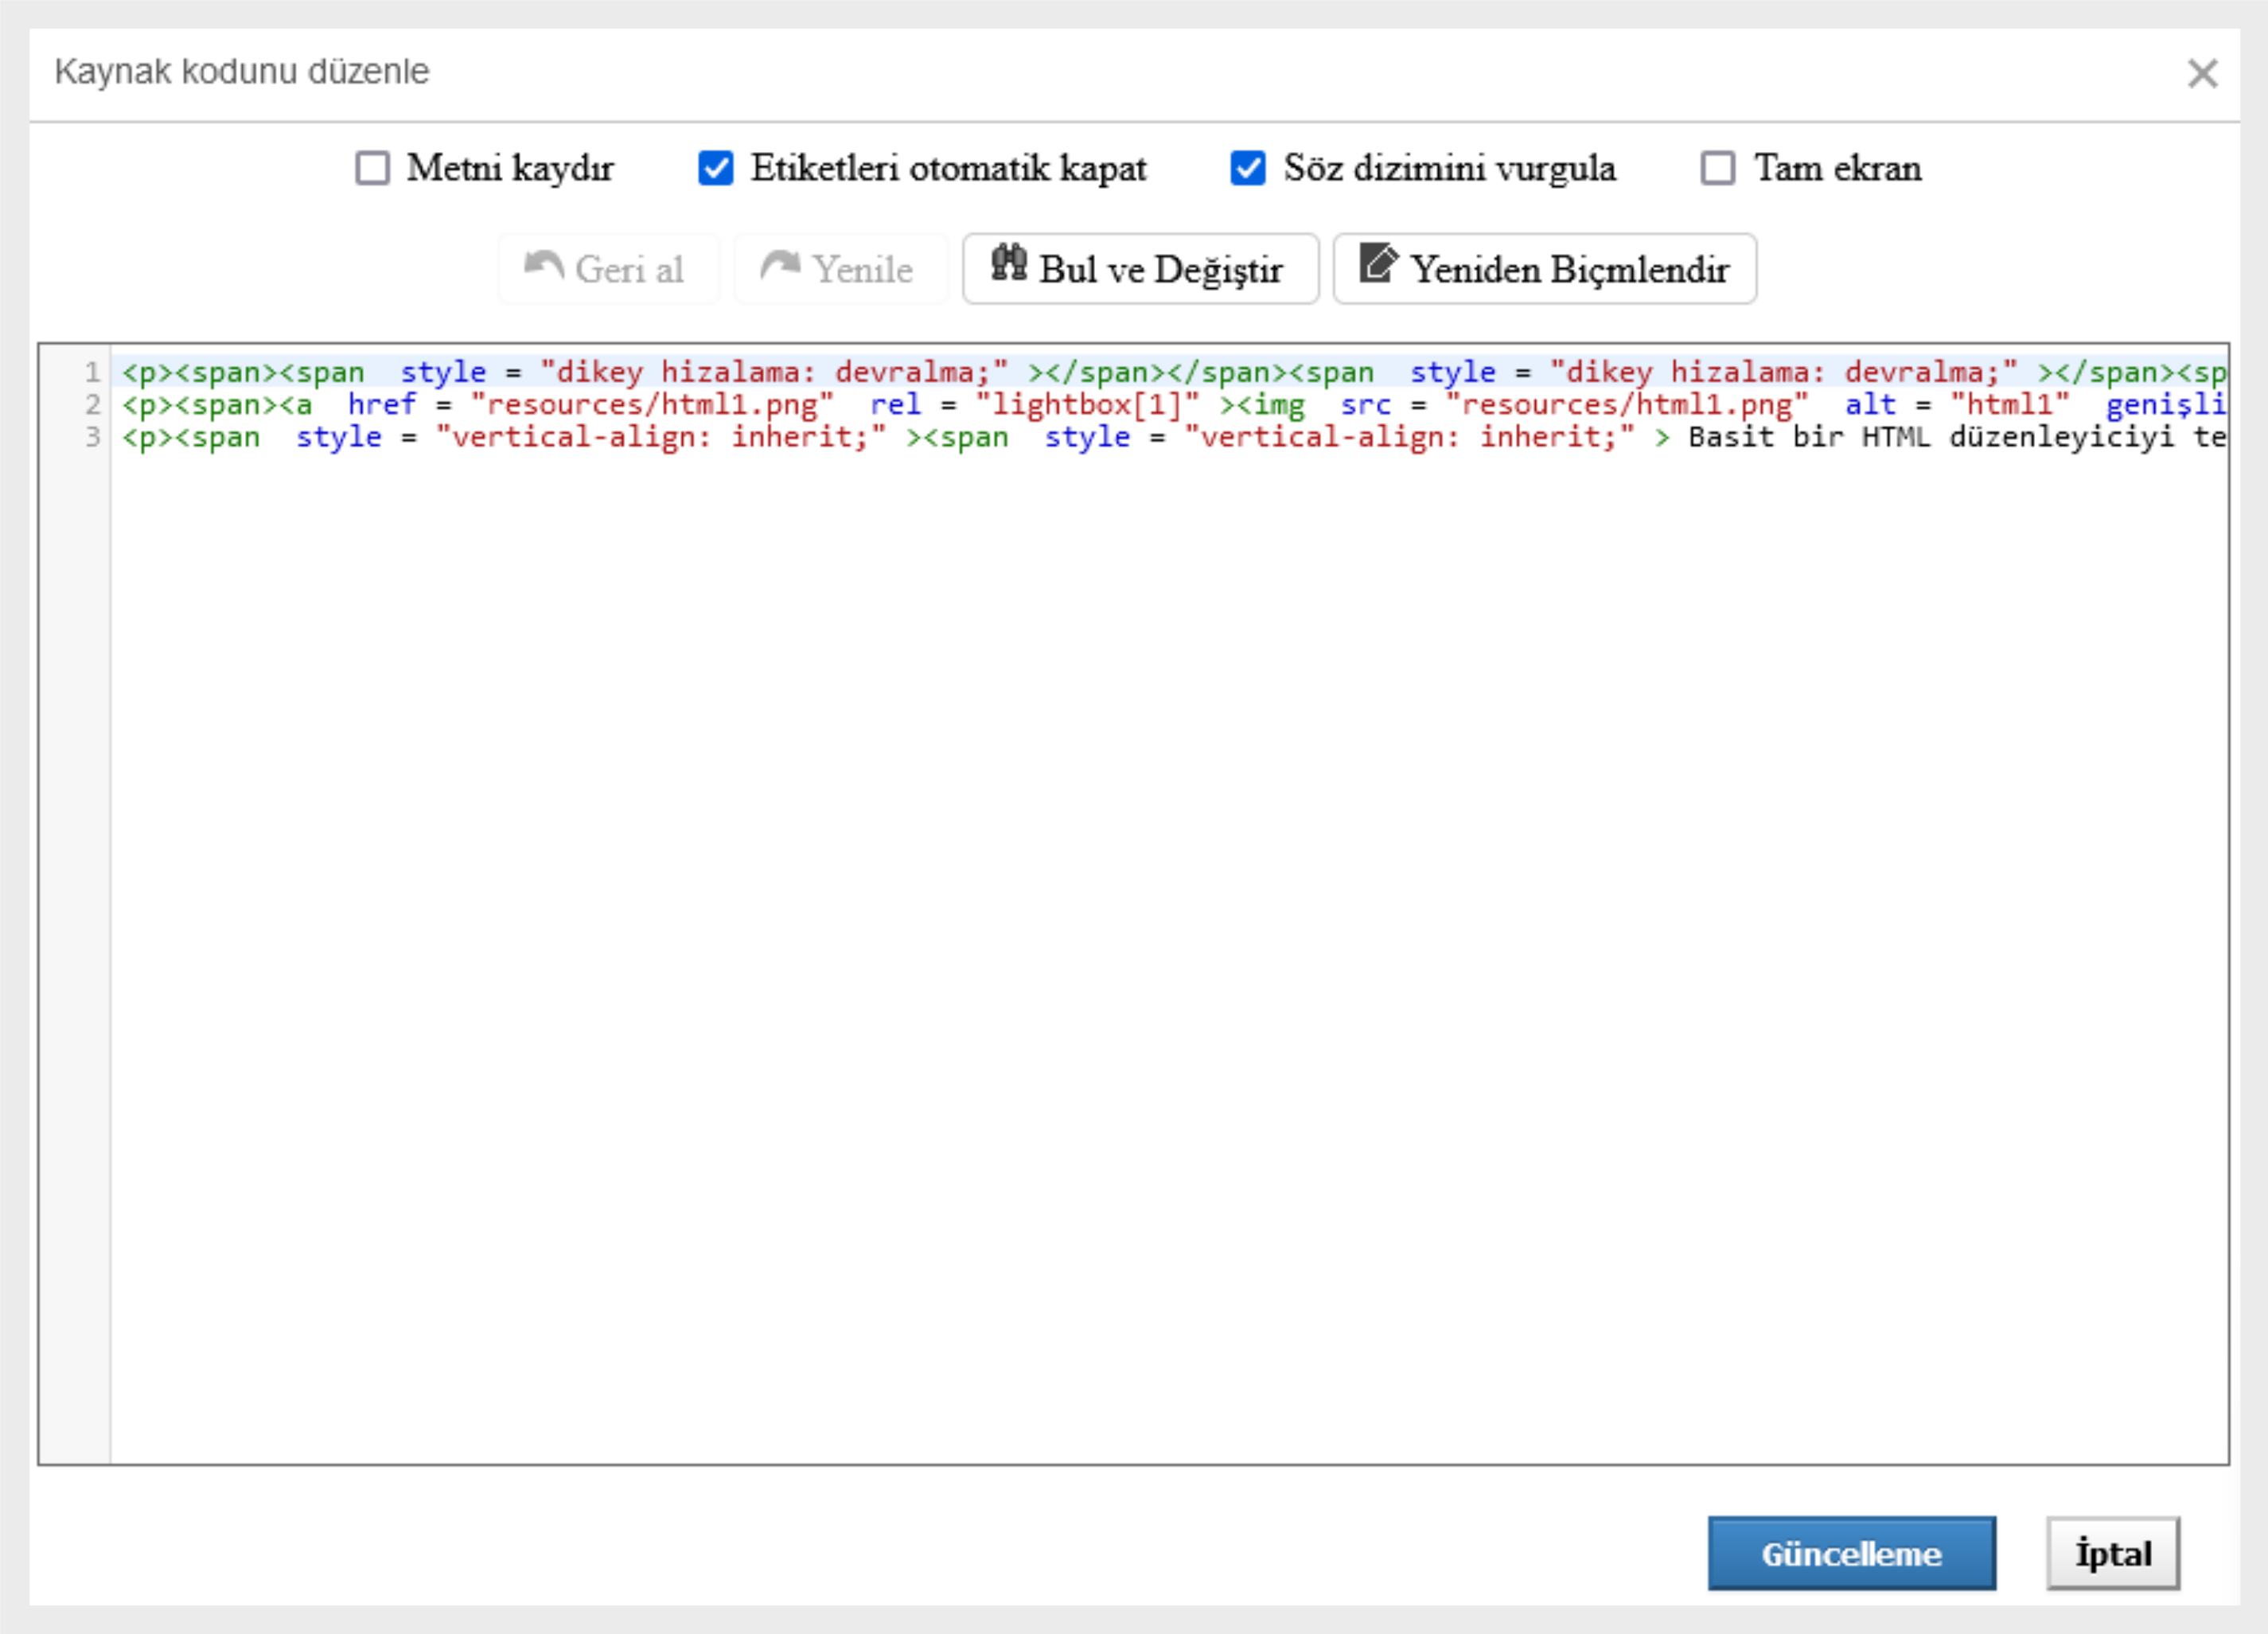The width and height of the screenshot is (2268, 1634).
Task: Select line number 2 in gutter
Action: pos(92,404)
